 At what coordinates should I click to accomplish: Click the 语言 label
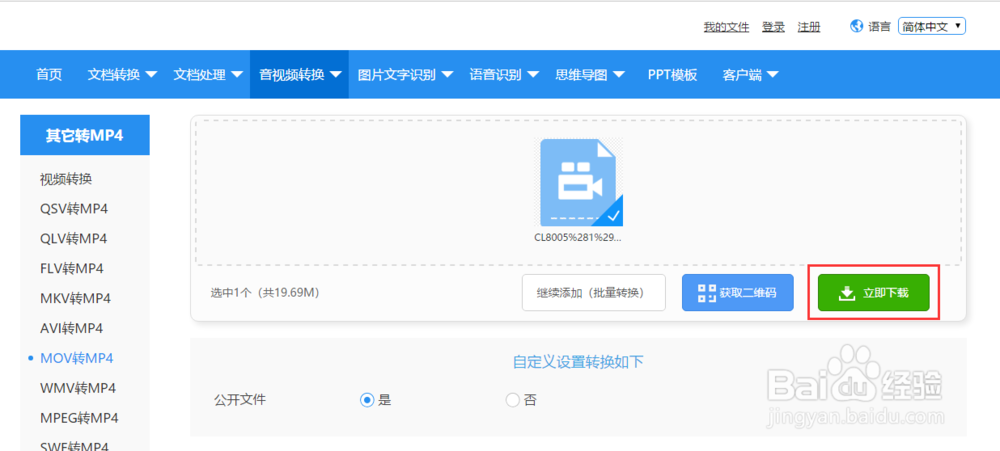pyautogui.click(x=879, y=27)
